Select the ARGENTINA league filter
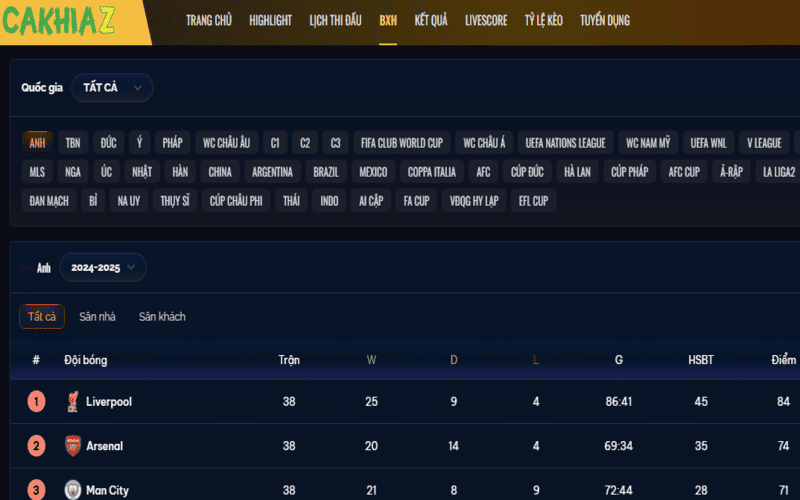Image resolution: width=800 pixels, height=500 pixels. coord(272,172)
